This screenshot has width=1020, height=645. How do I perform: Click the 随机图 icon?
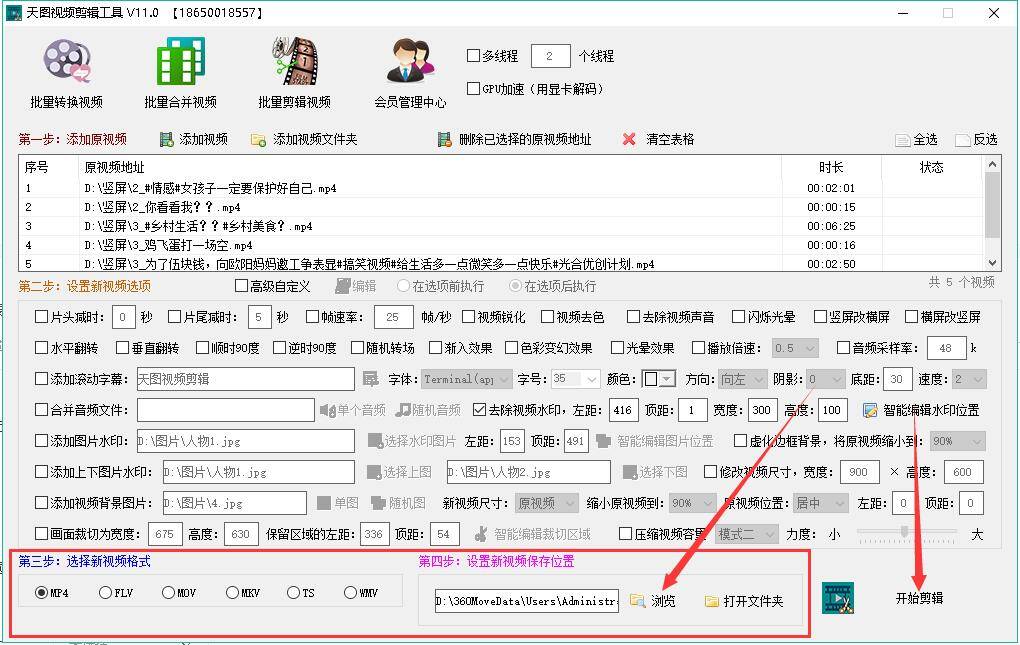tap(378, 503)
